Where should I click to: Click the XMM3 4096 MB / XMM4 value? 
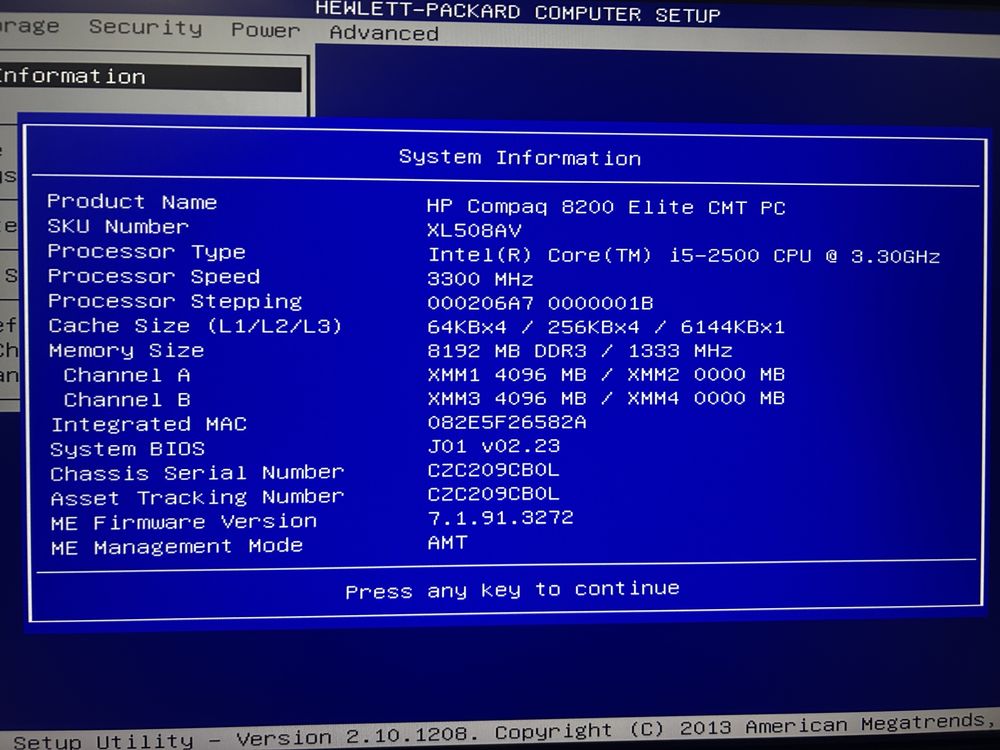pyautogui.click(x=606, y=398)
